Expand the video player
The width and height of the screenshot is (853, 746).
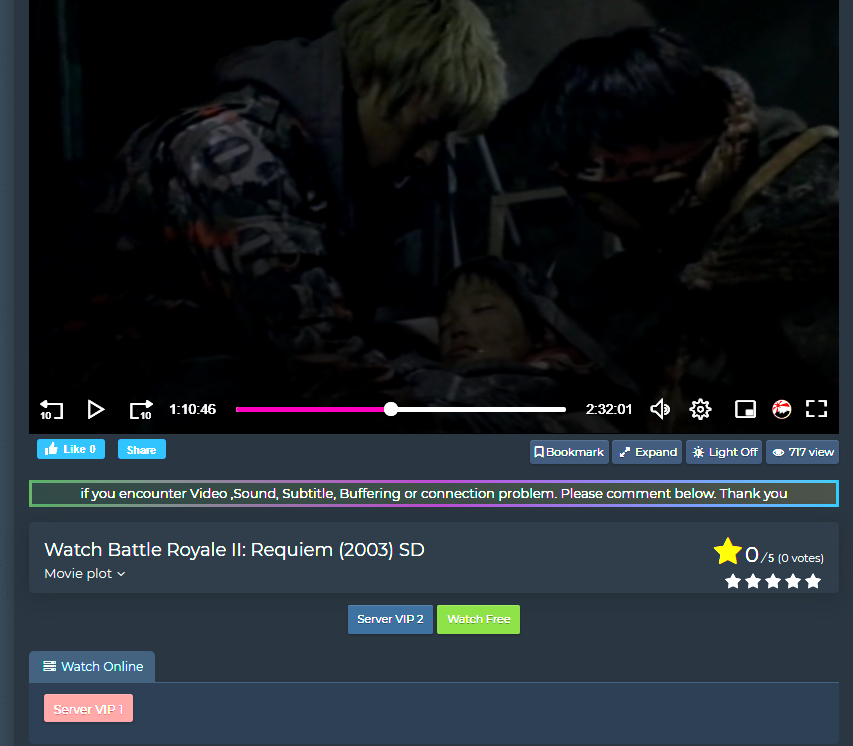click(647, 452)
